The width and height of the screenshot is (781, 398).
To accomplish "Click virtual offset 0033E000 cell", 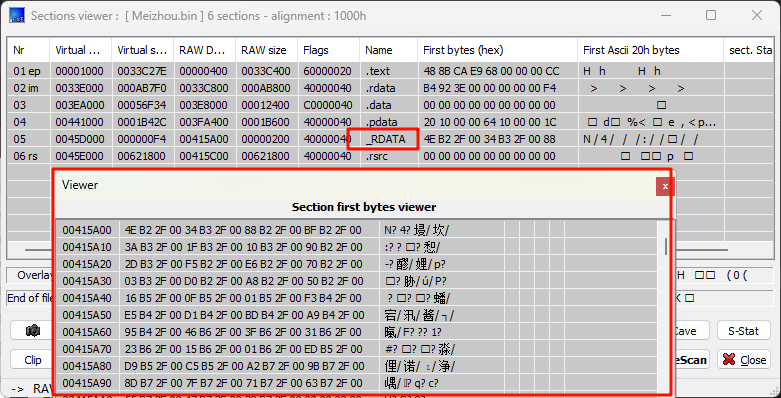I will pyautogui.click(x=80, y=88).
